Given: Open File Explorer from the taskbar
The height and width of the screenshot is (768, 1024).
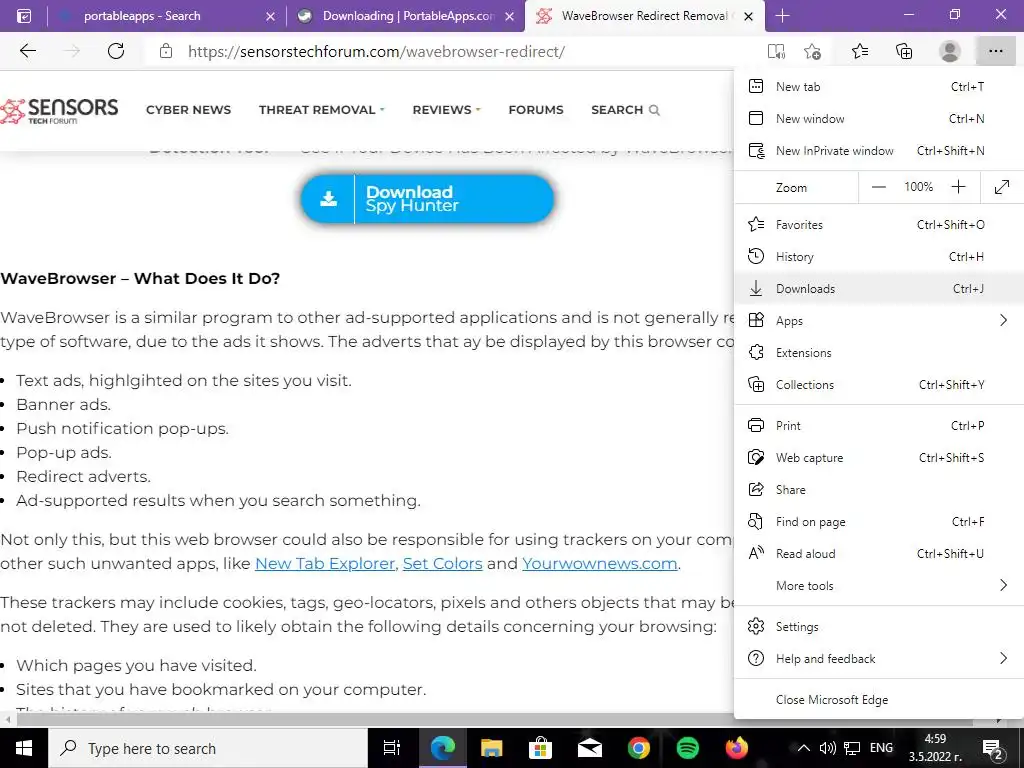Looking at the screenshot, I should [x=491, y=748].
